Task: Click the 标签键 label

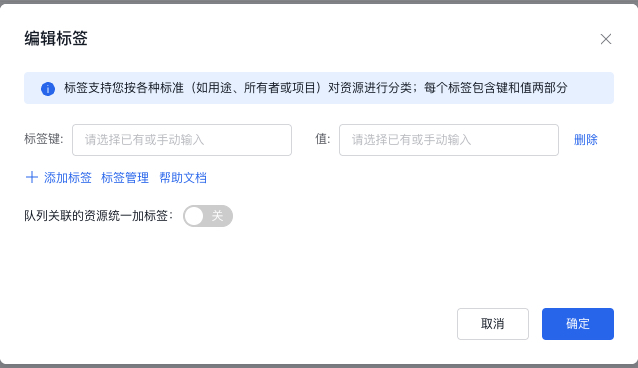Action: 44,139
